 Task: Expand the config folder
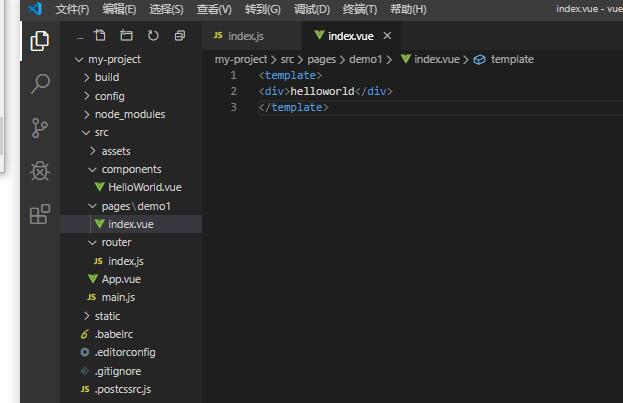tap(86, 96)
